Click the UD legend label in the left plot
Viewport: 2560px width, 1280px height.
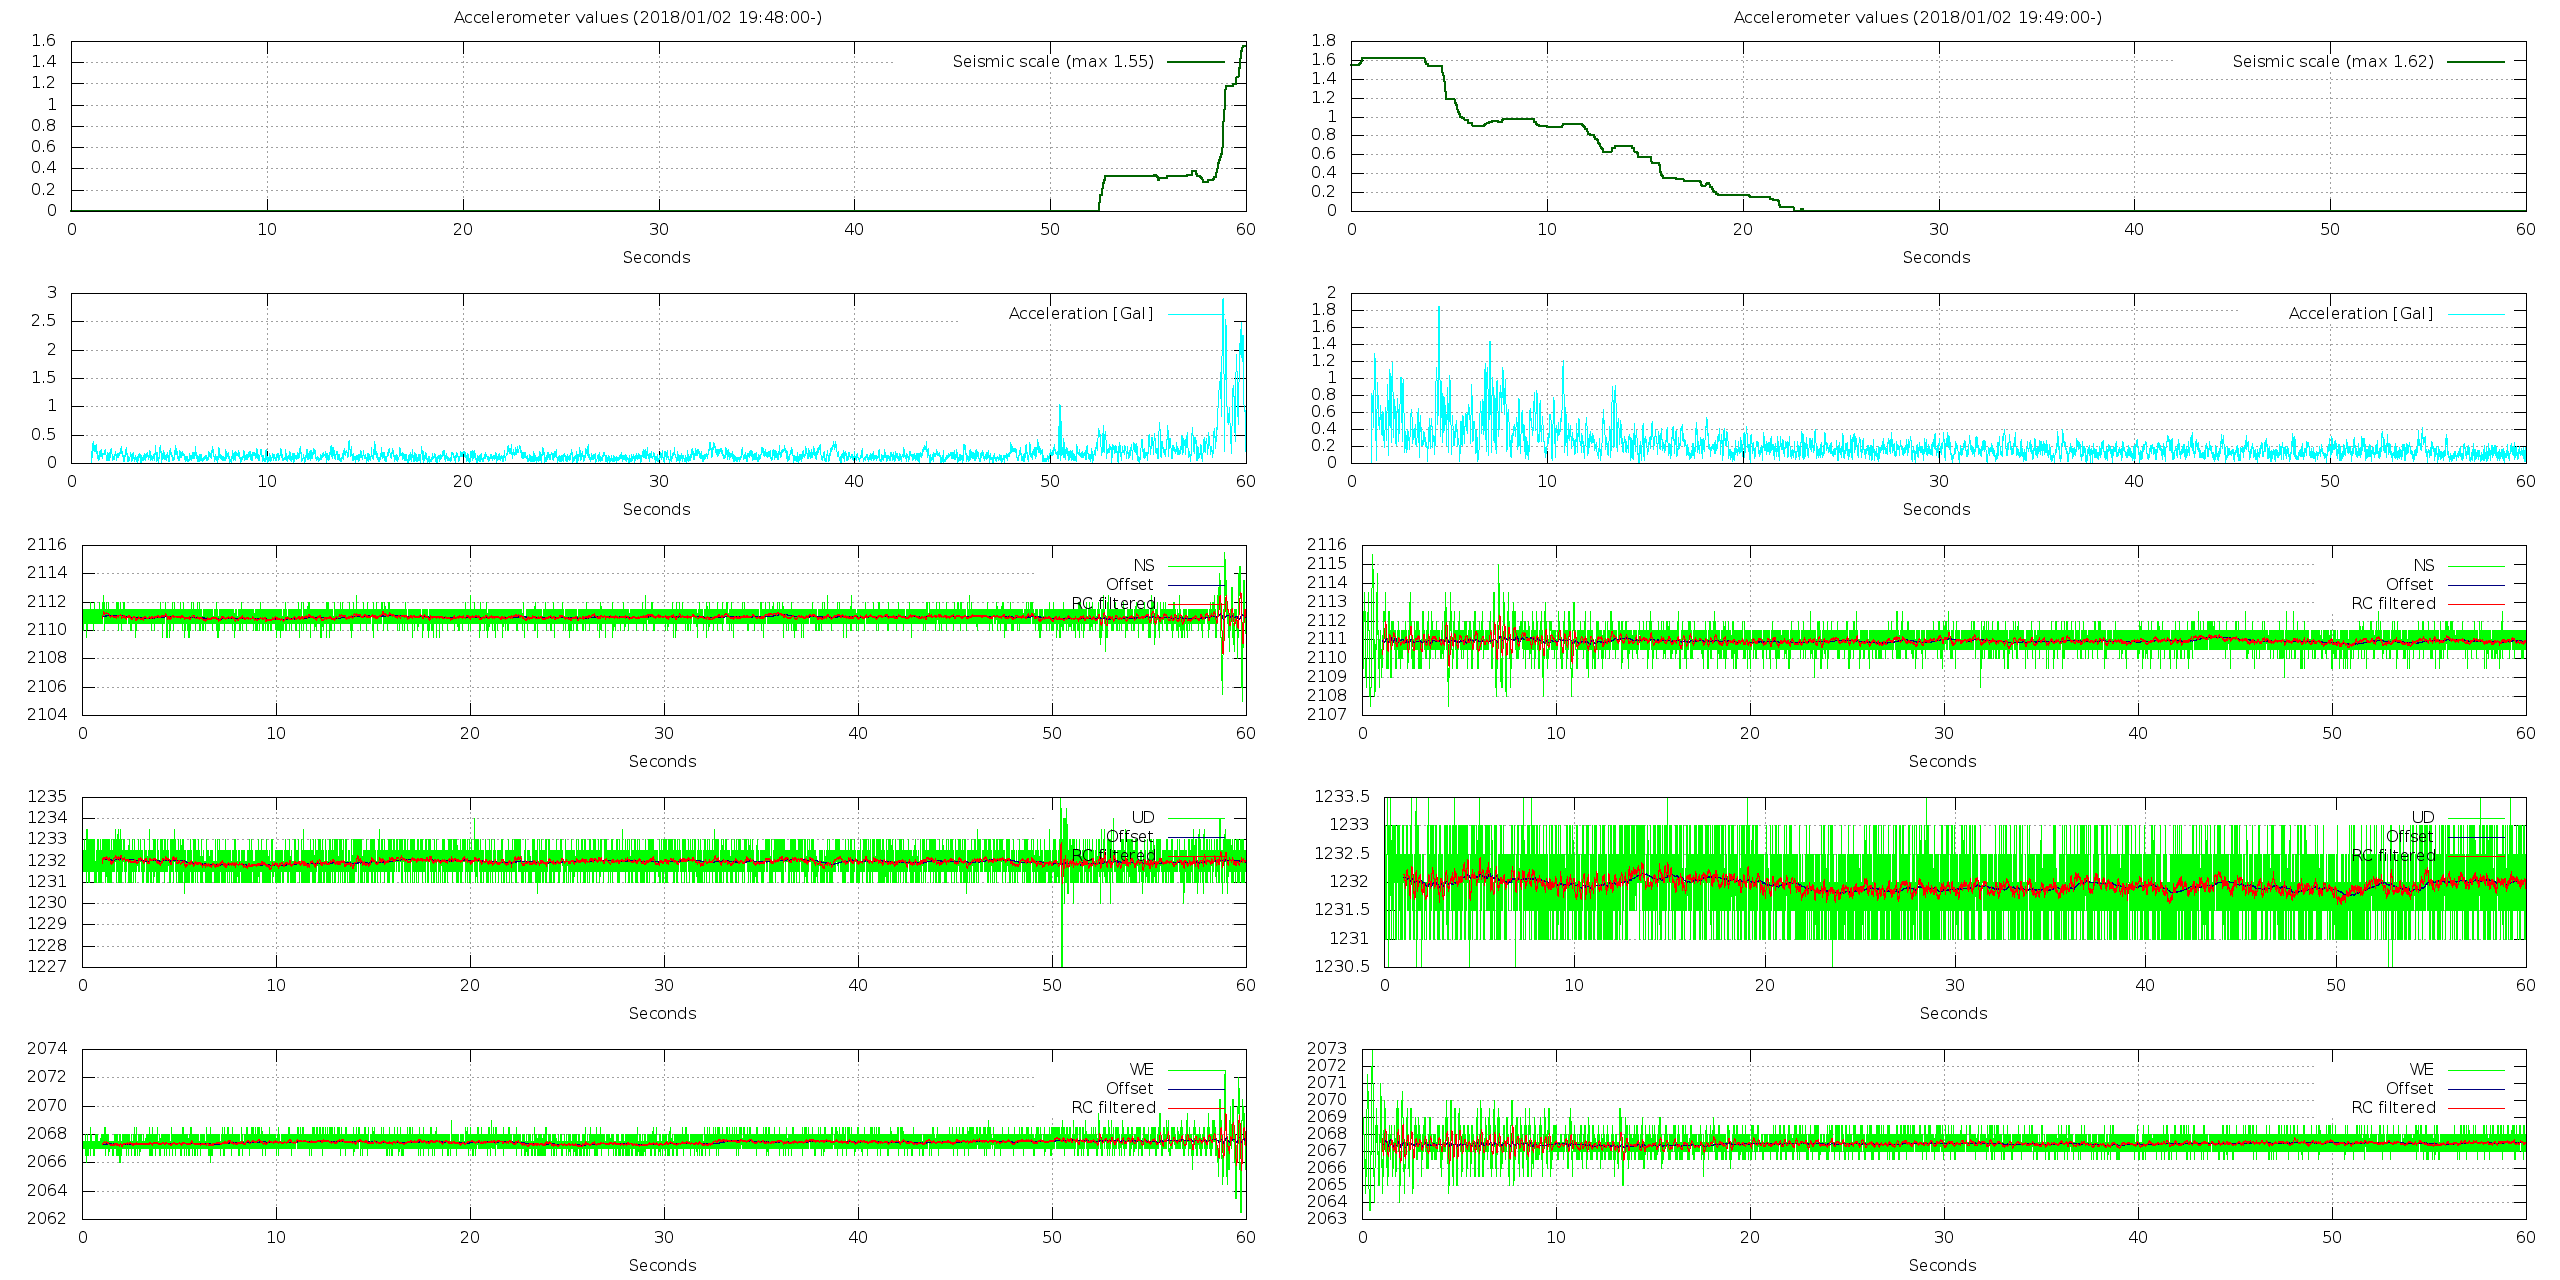click(x=1143, y=817)
